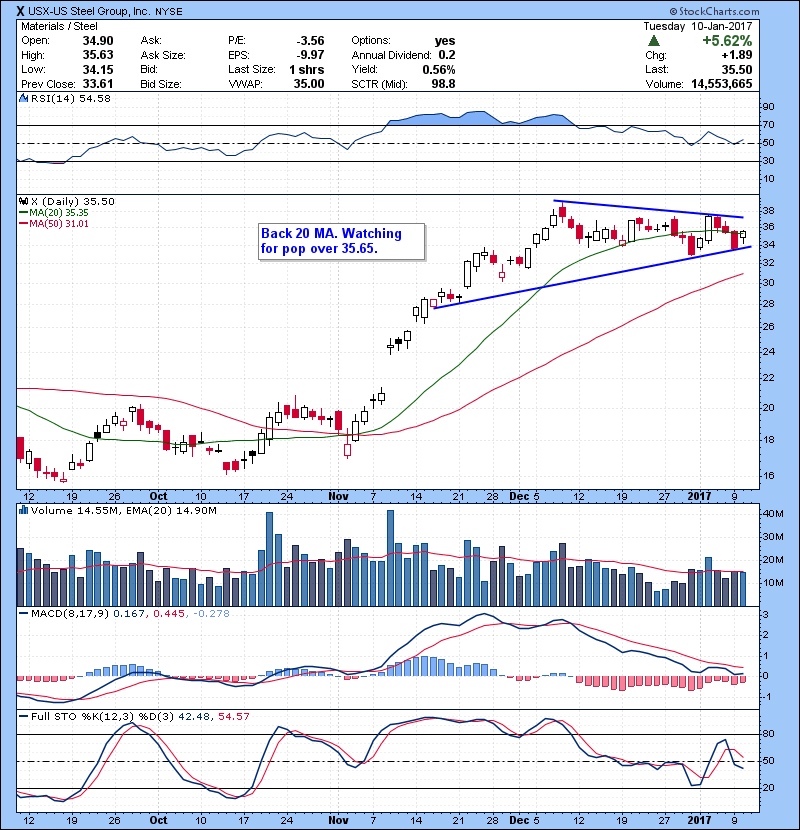Click the X (Daily) 35.50 chart label

[x=73, y=201]
